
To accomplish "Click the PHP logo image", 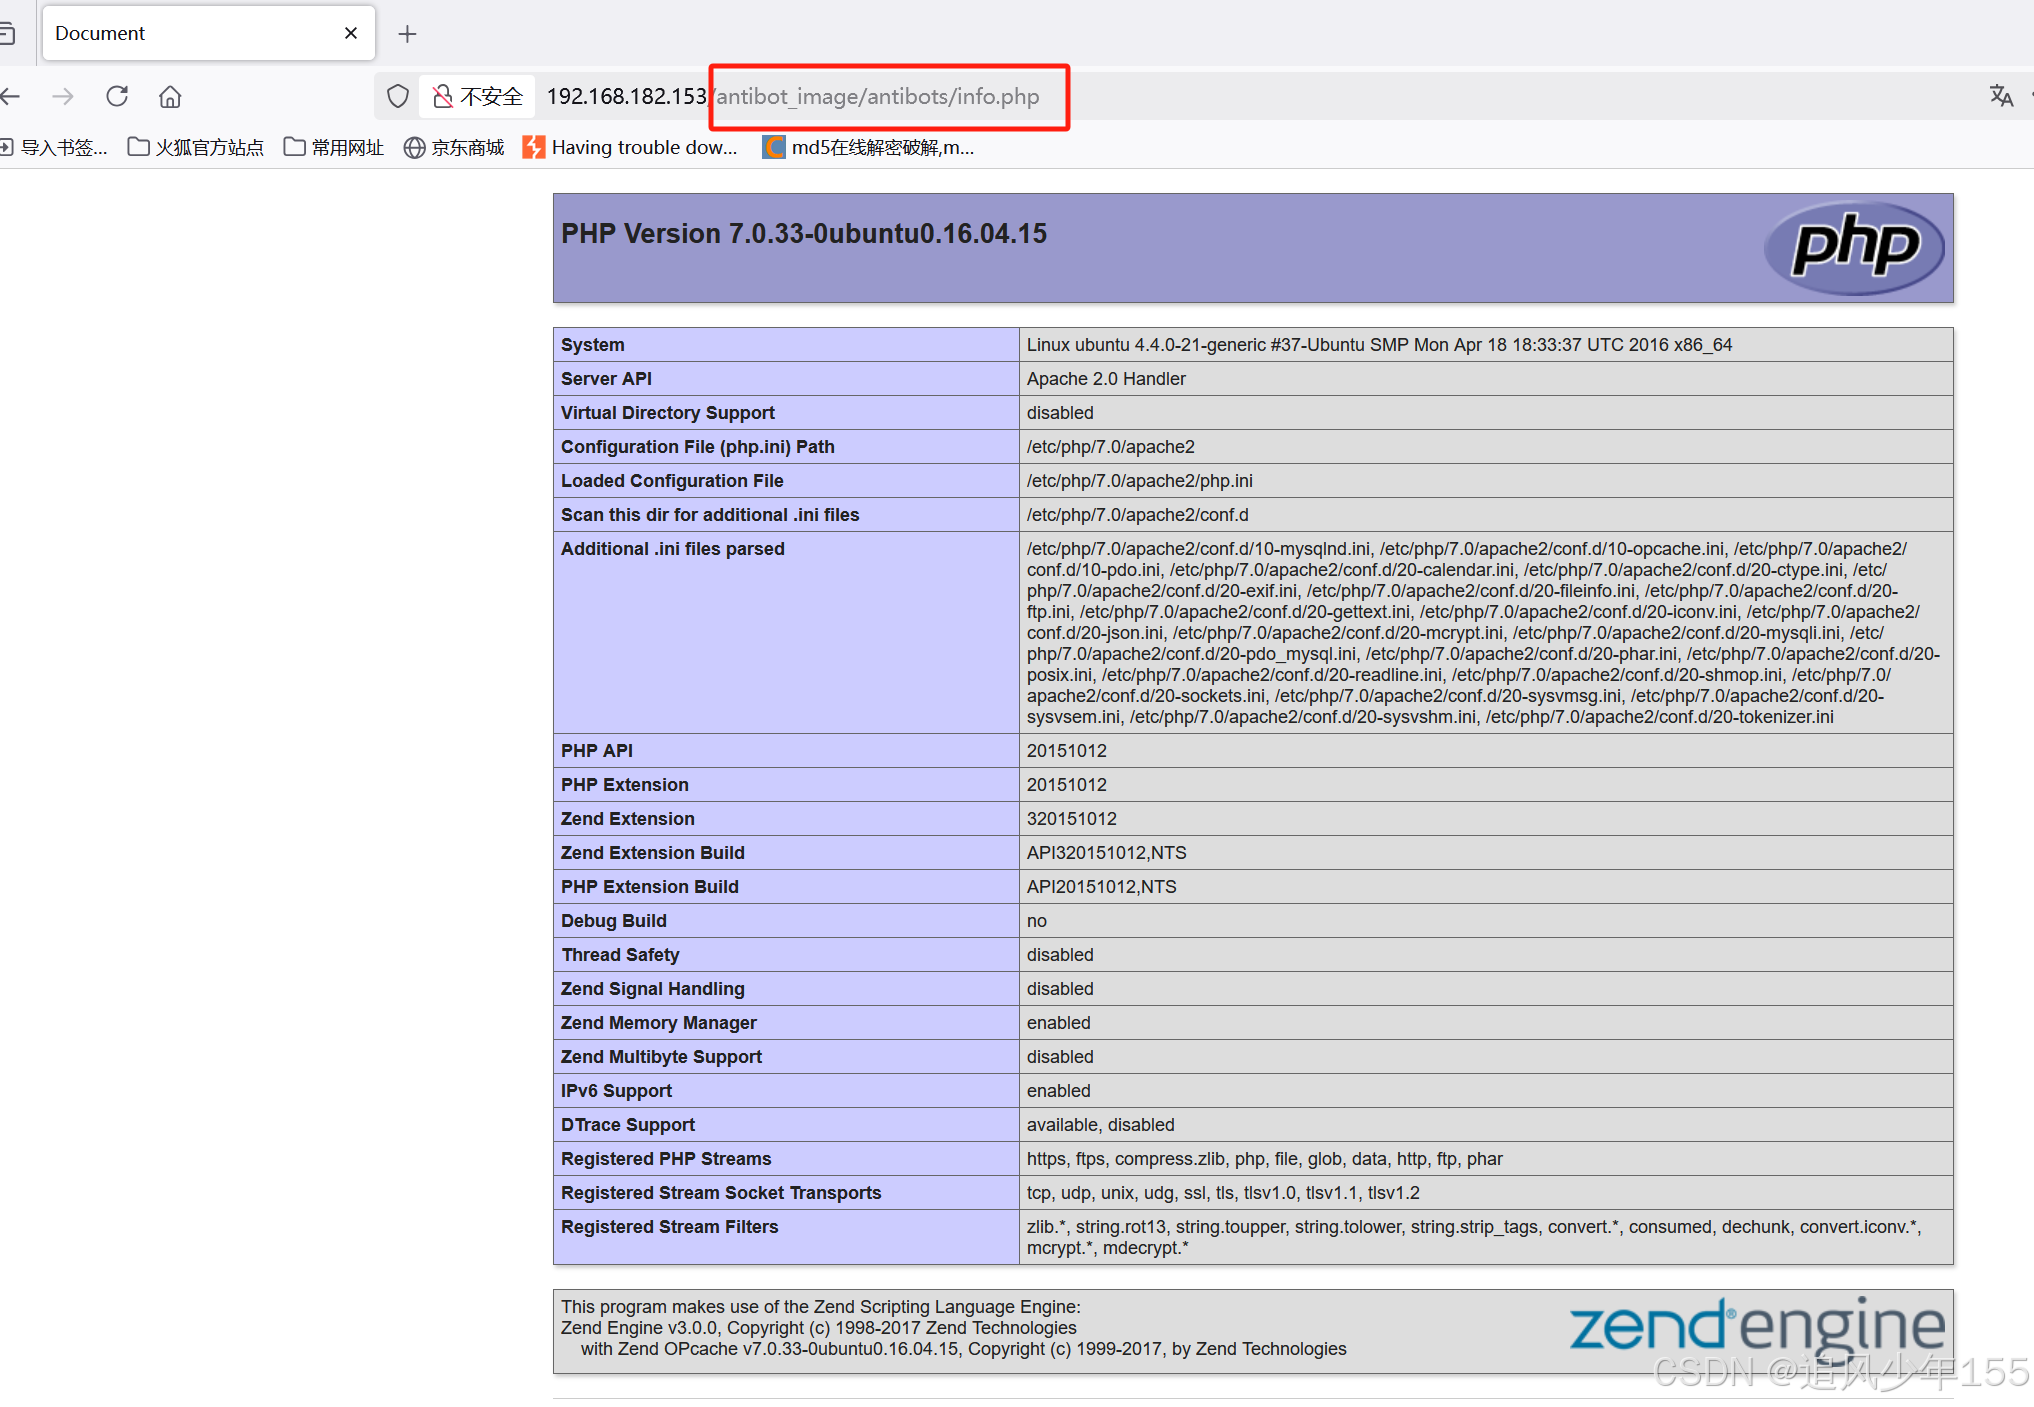I will pos(1854,247).
